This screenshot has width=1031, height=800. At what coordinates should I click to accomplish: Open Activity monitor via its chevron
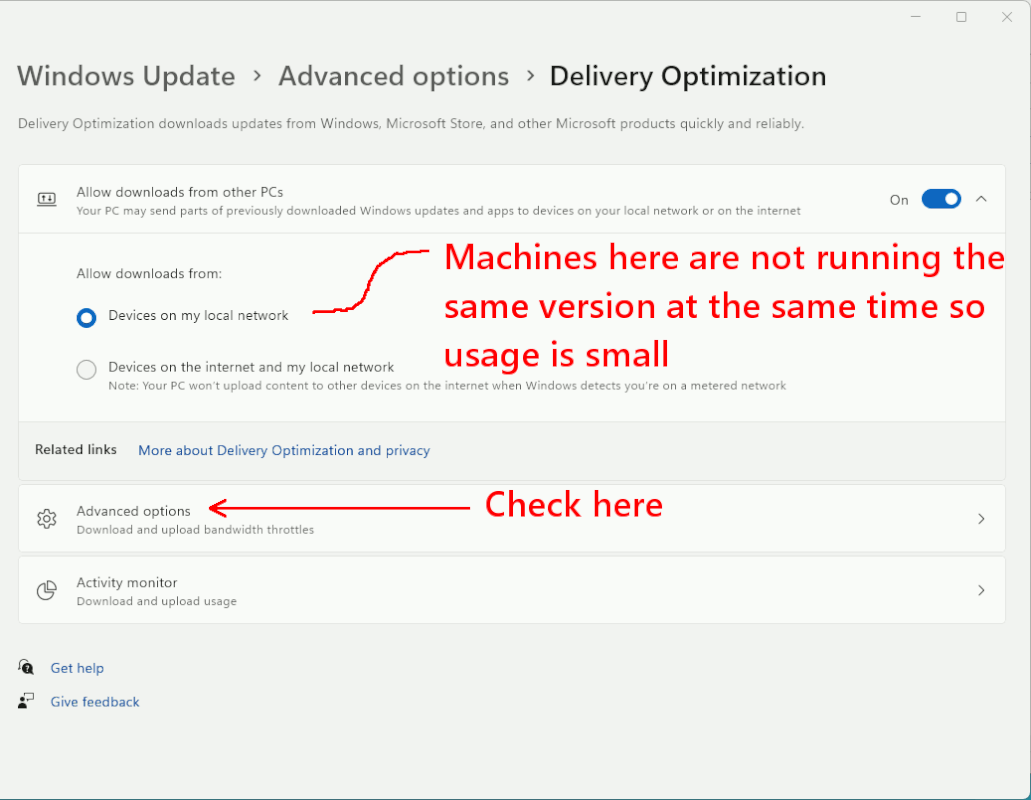981,590
